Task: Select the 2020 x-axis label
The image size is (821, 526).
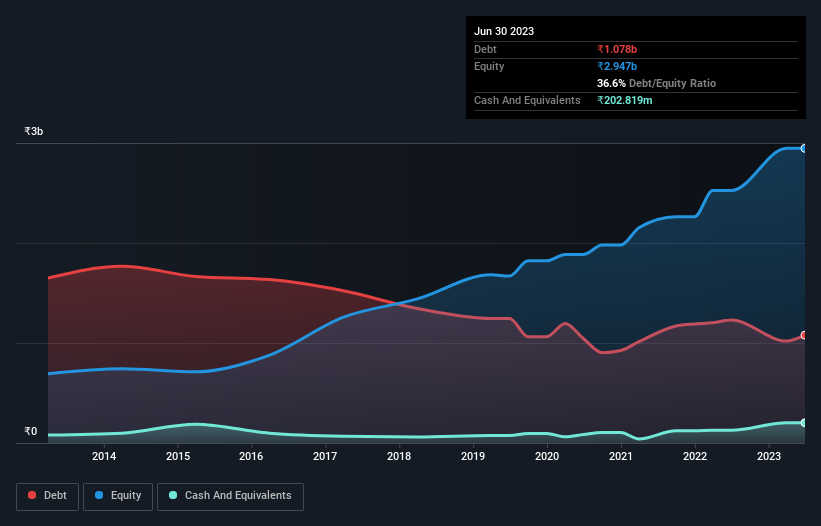Action: [x=547, y=456]
